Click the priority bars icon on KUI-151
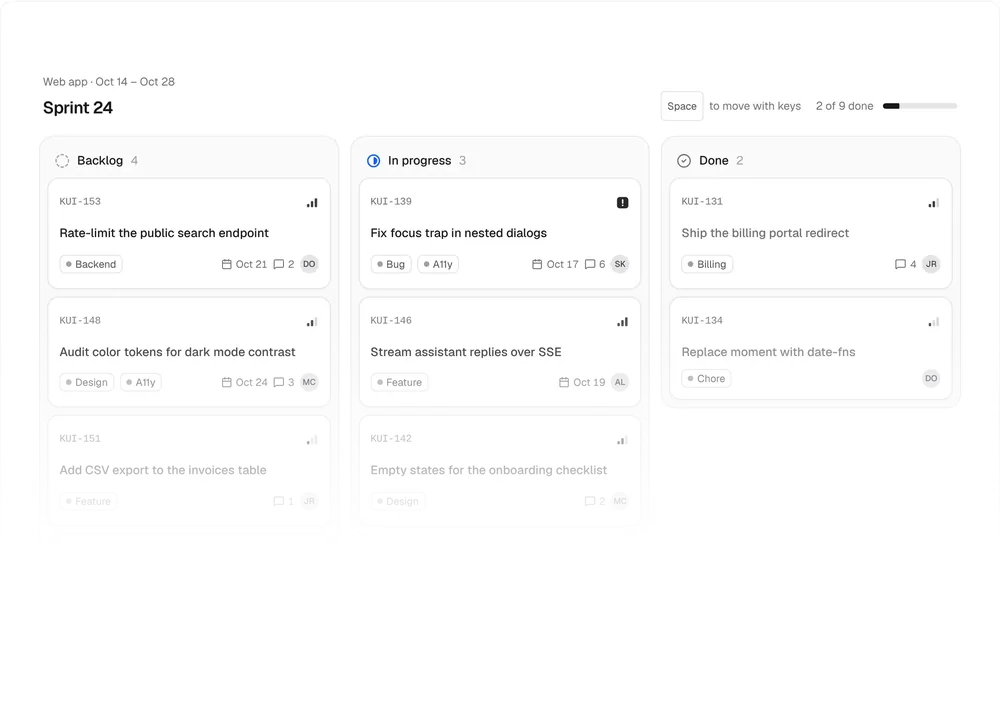Image resolution: width=1000 pixels, height=715 pixels. [x=312, y=440]
